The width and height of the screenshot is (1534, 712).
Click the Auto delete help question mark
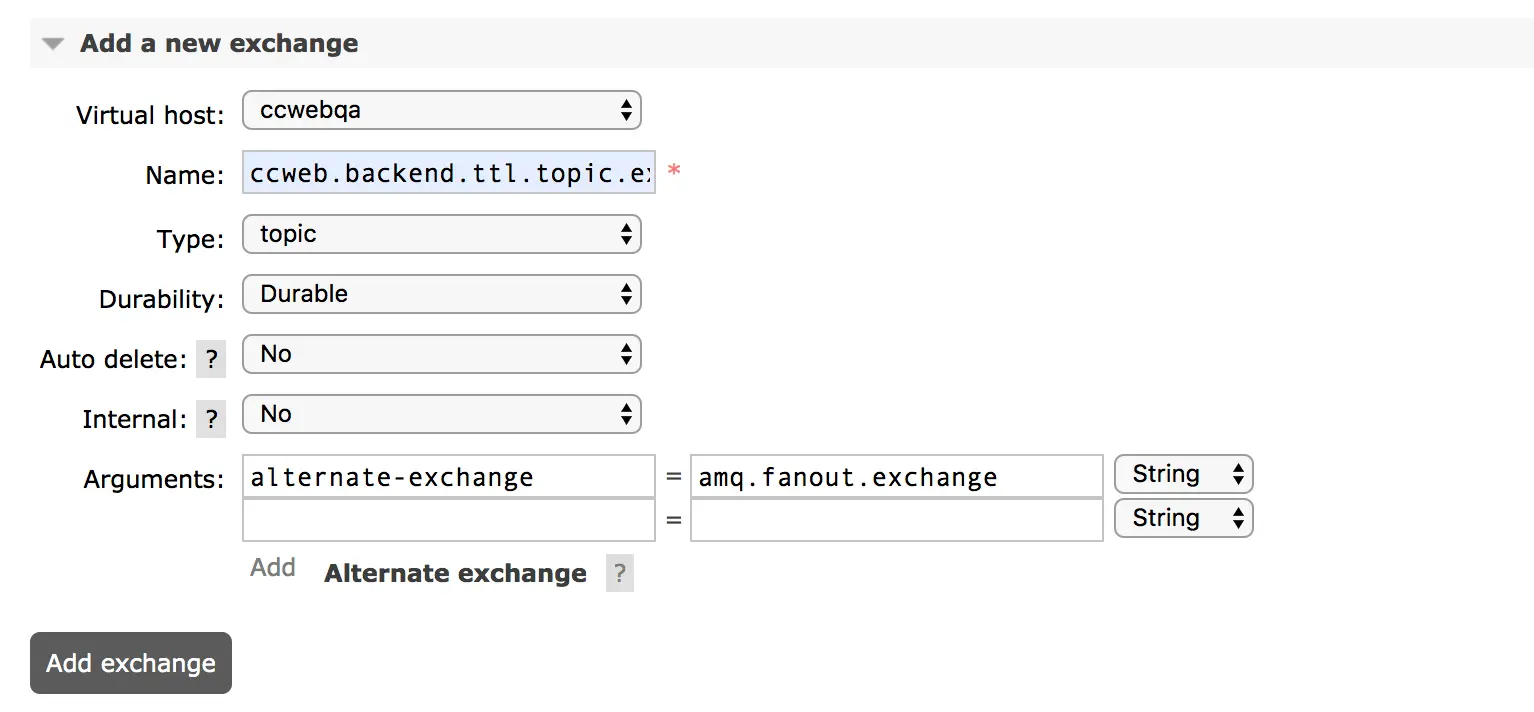click(211, 360)
